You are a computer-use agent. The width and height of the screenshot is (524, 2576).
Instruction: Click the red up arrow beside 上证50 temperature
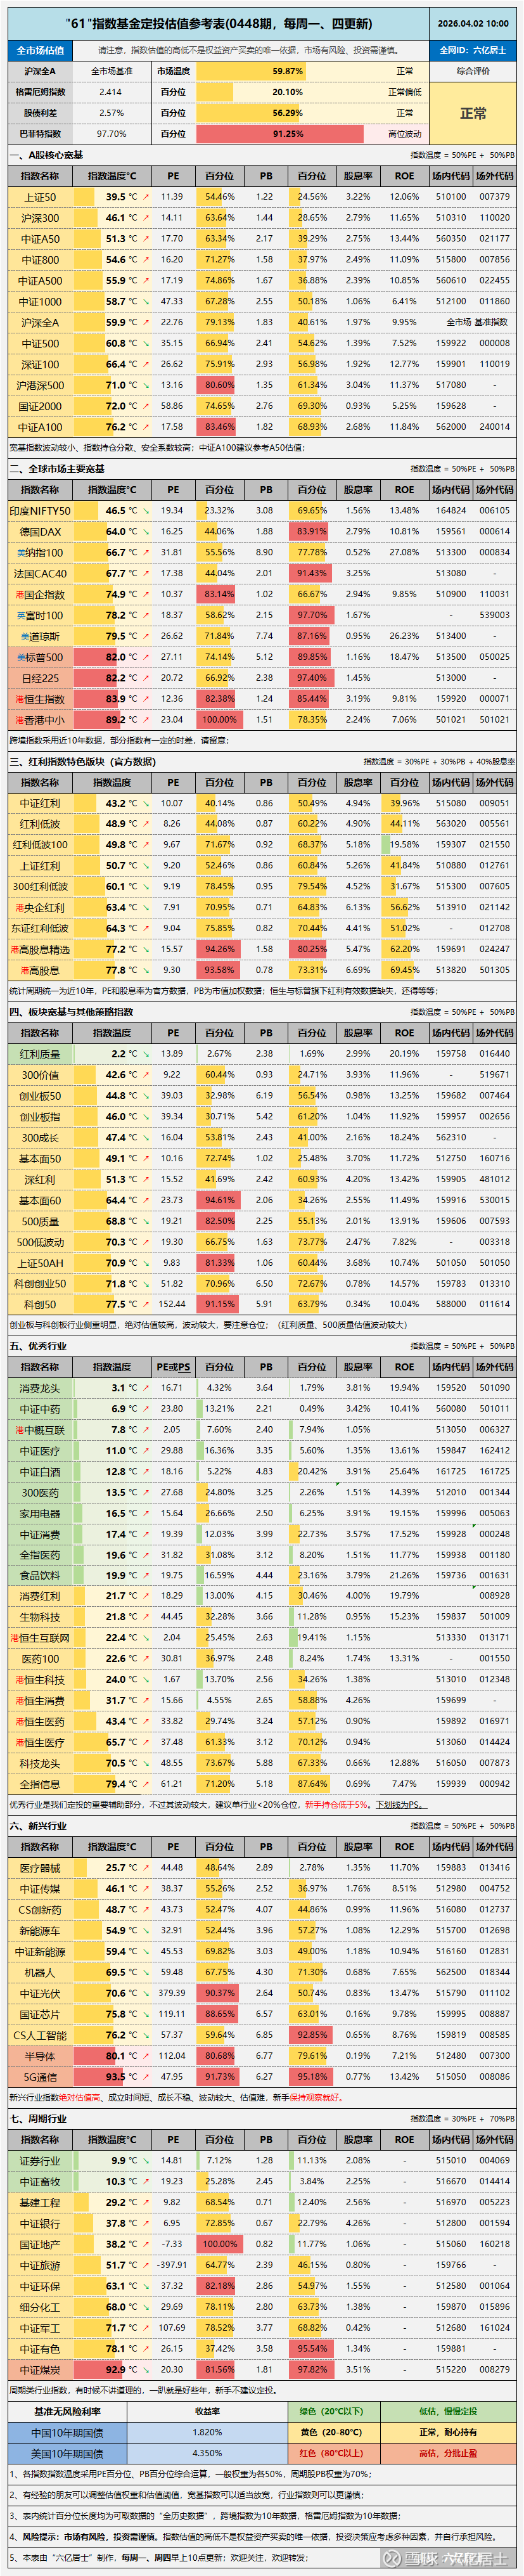click(x=146, y=197)
